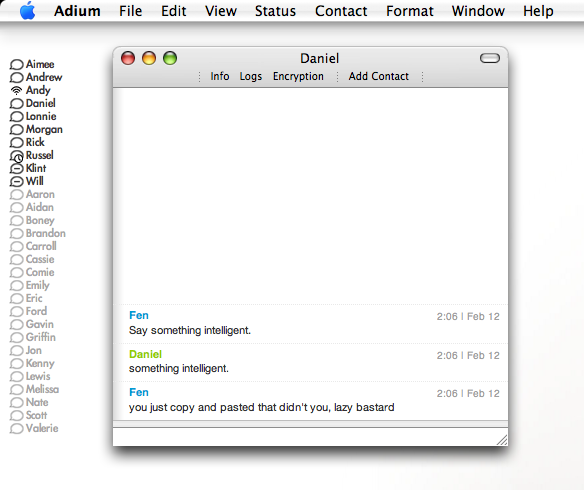
Task: Open the File menu
Action: pyautogui.click(x=130, y=11)
